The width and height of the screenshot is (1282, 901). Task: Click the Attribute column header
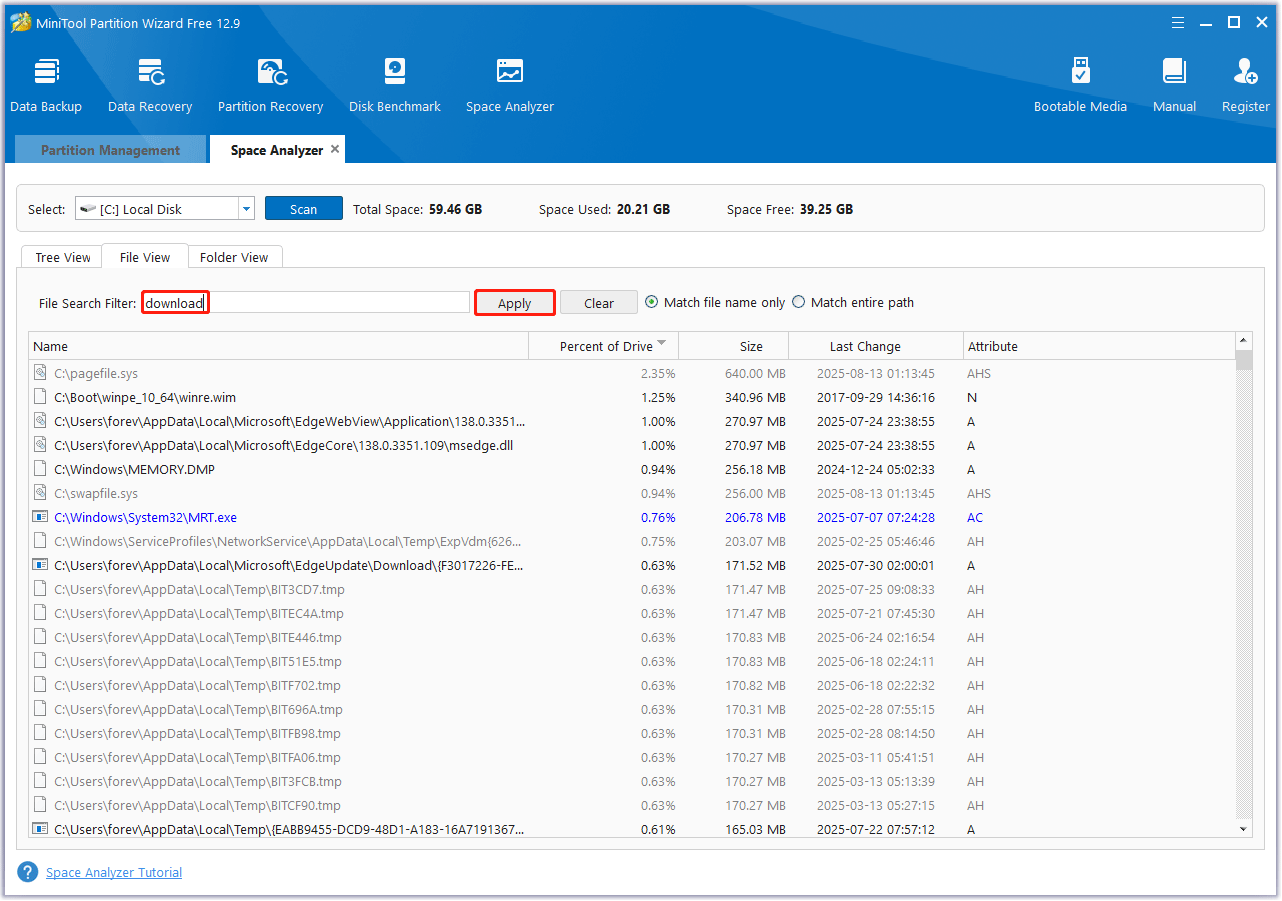(1098, 346)
